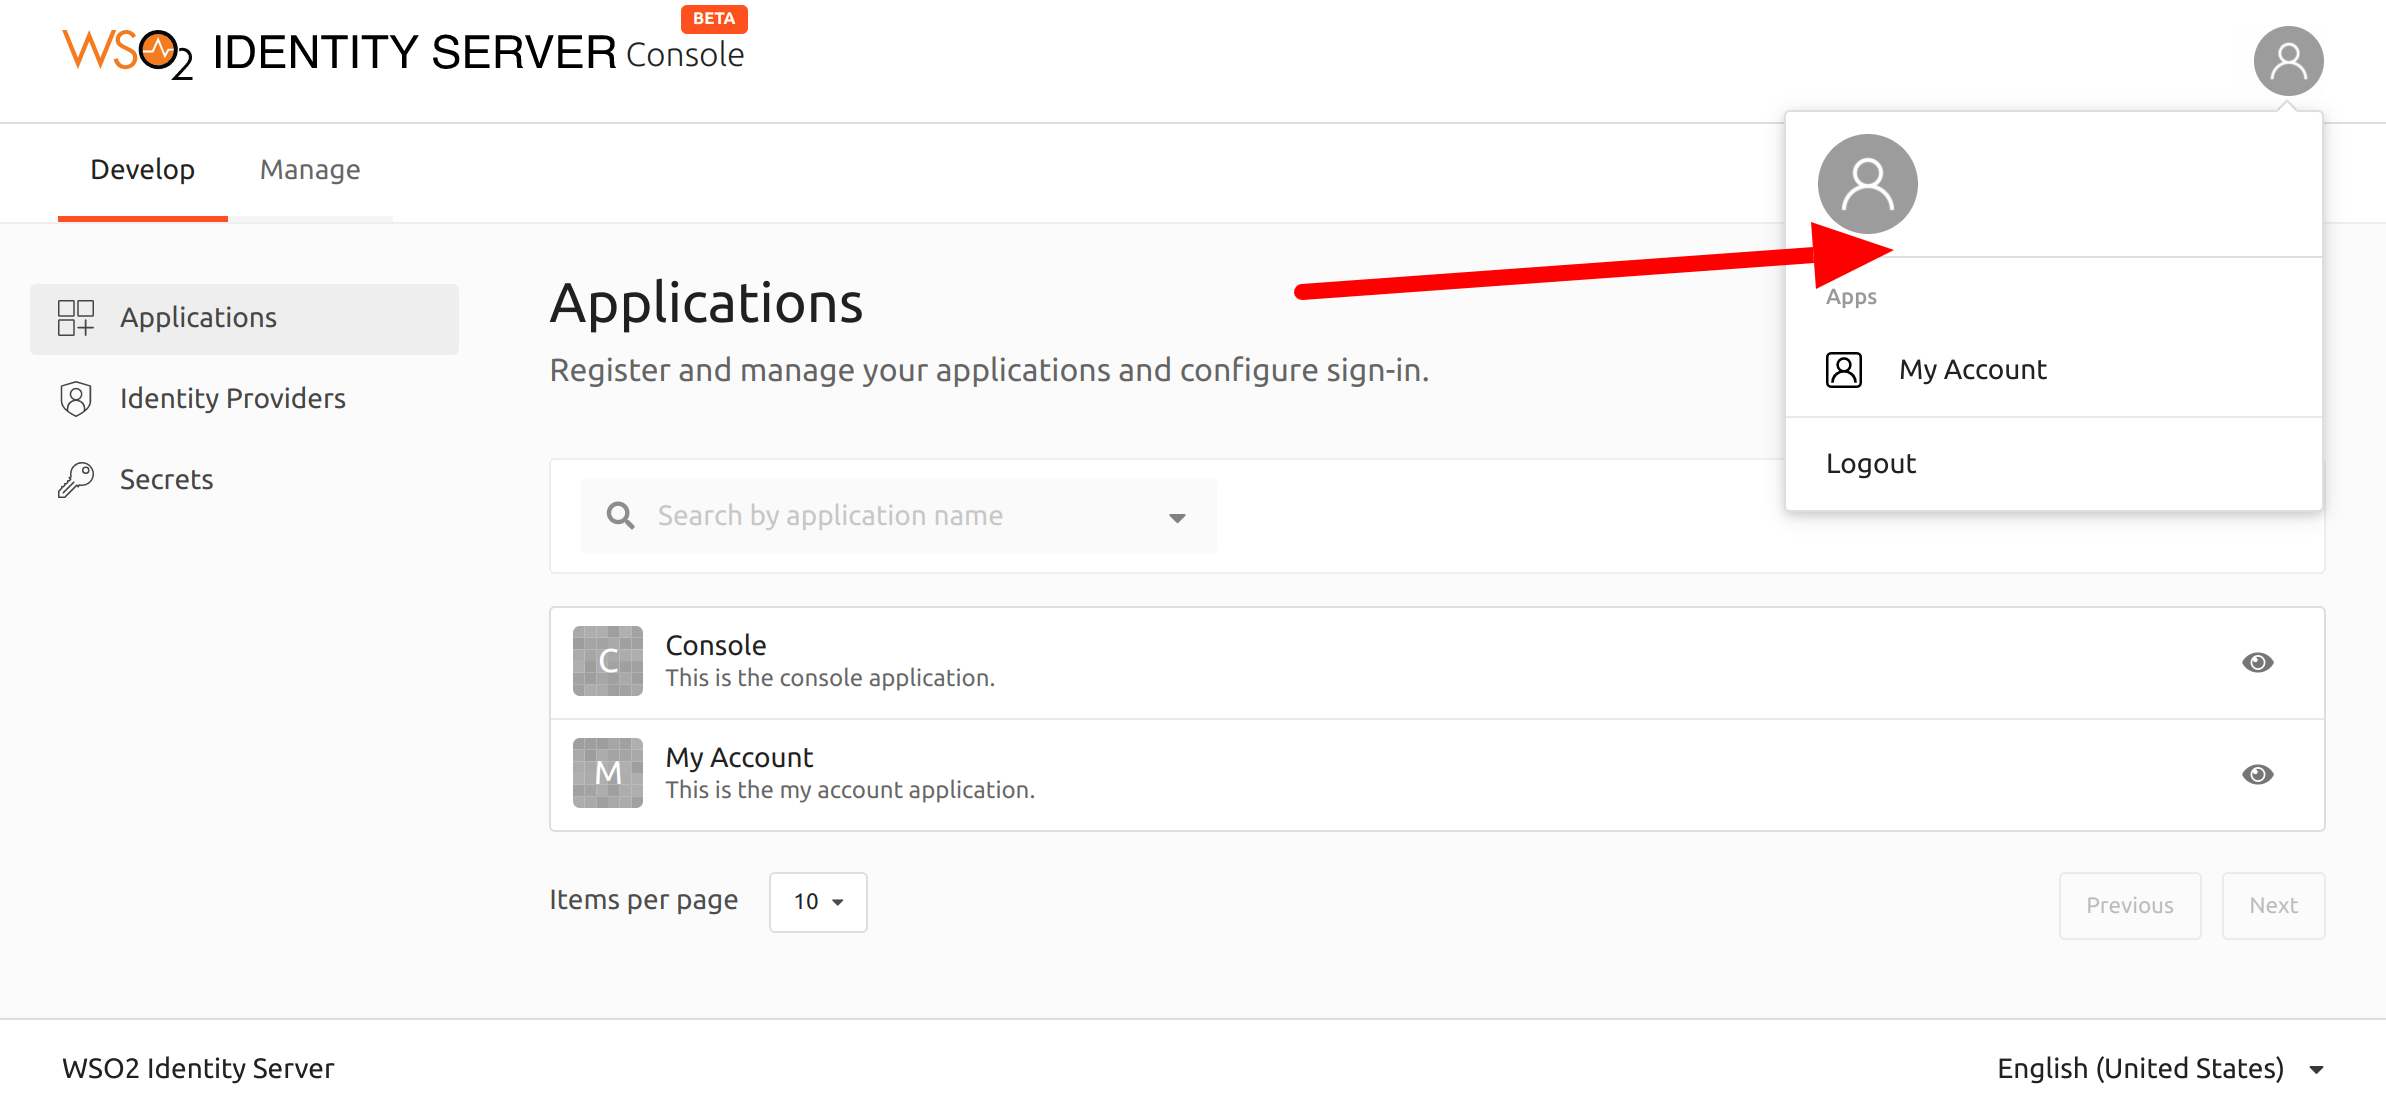
Task: View Console application via eye icon
Action: (x=2257, y=662)
